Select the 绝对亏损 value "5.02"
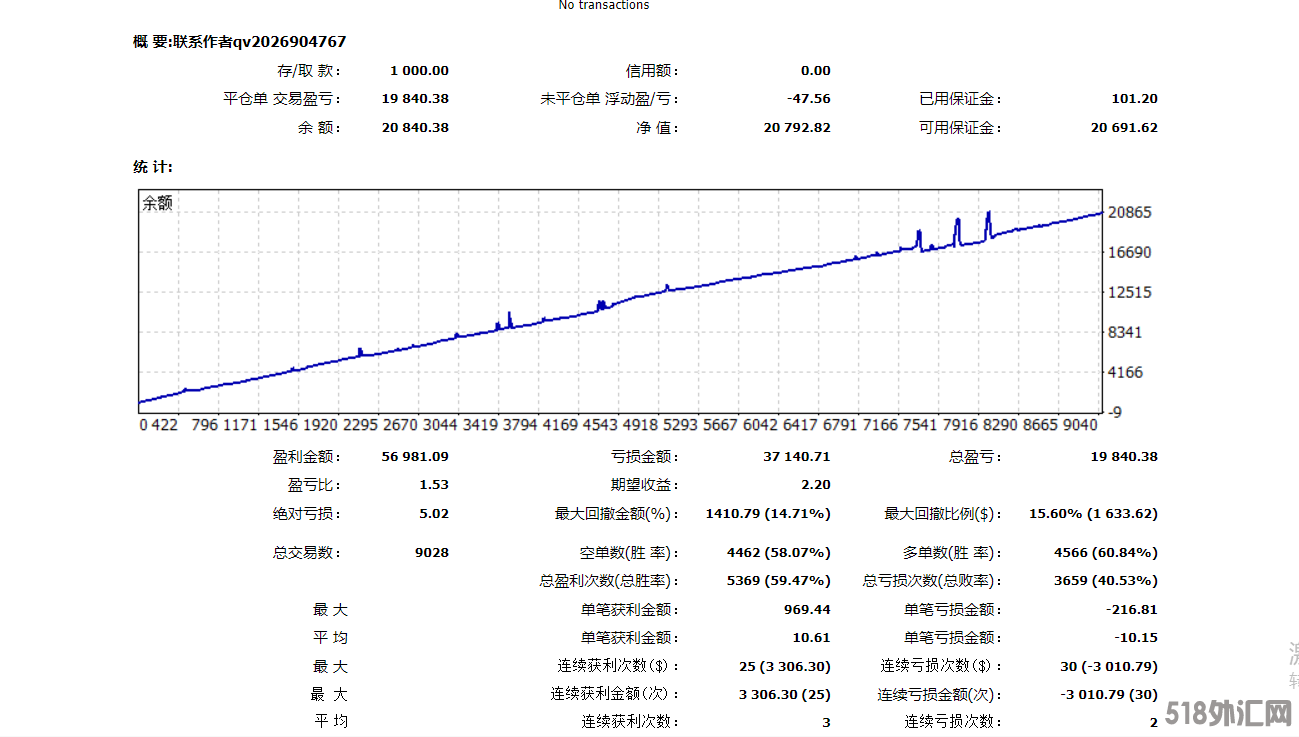Viewport: 1299px width, 737px height. pyautogui.click(x=435, y=514)
